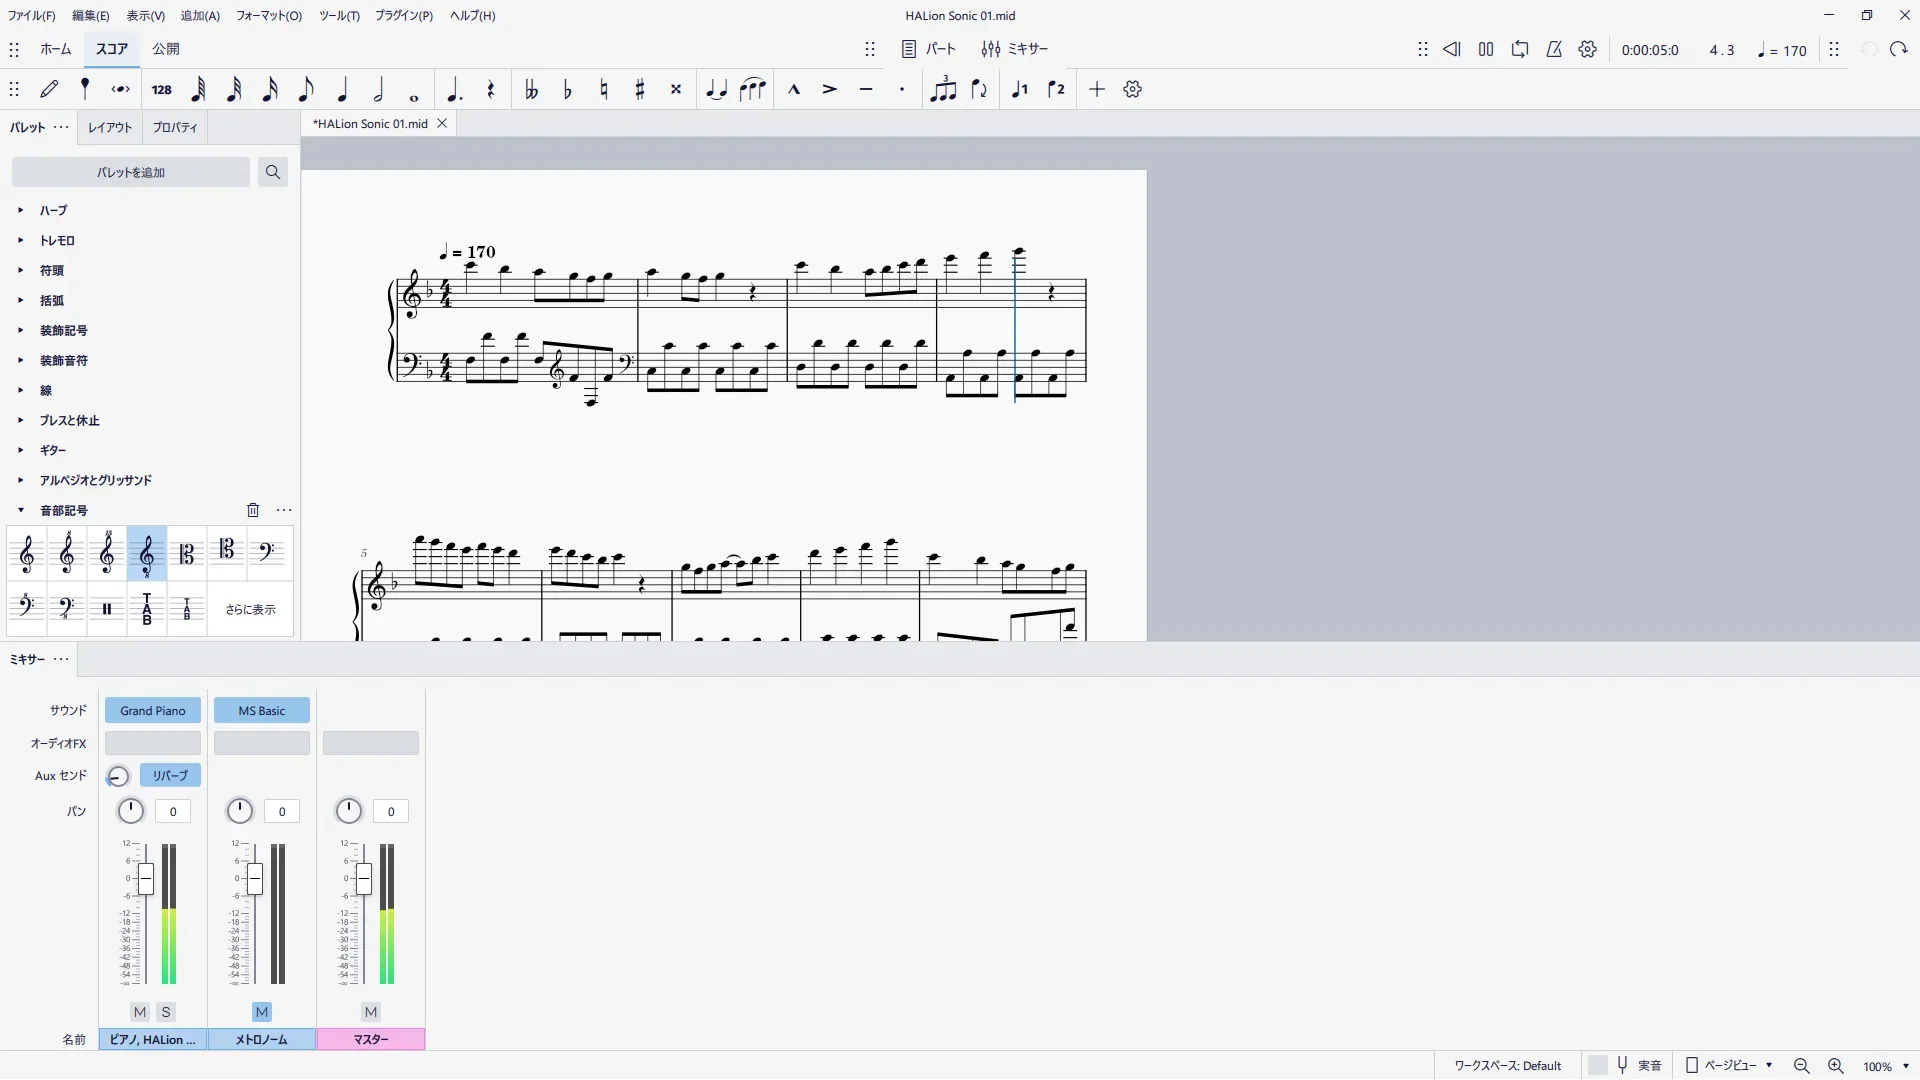This screenshot has height=1080, width=1920.
Task: Switch to the プロパティ tab
Action: (175, 128)
